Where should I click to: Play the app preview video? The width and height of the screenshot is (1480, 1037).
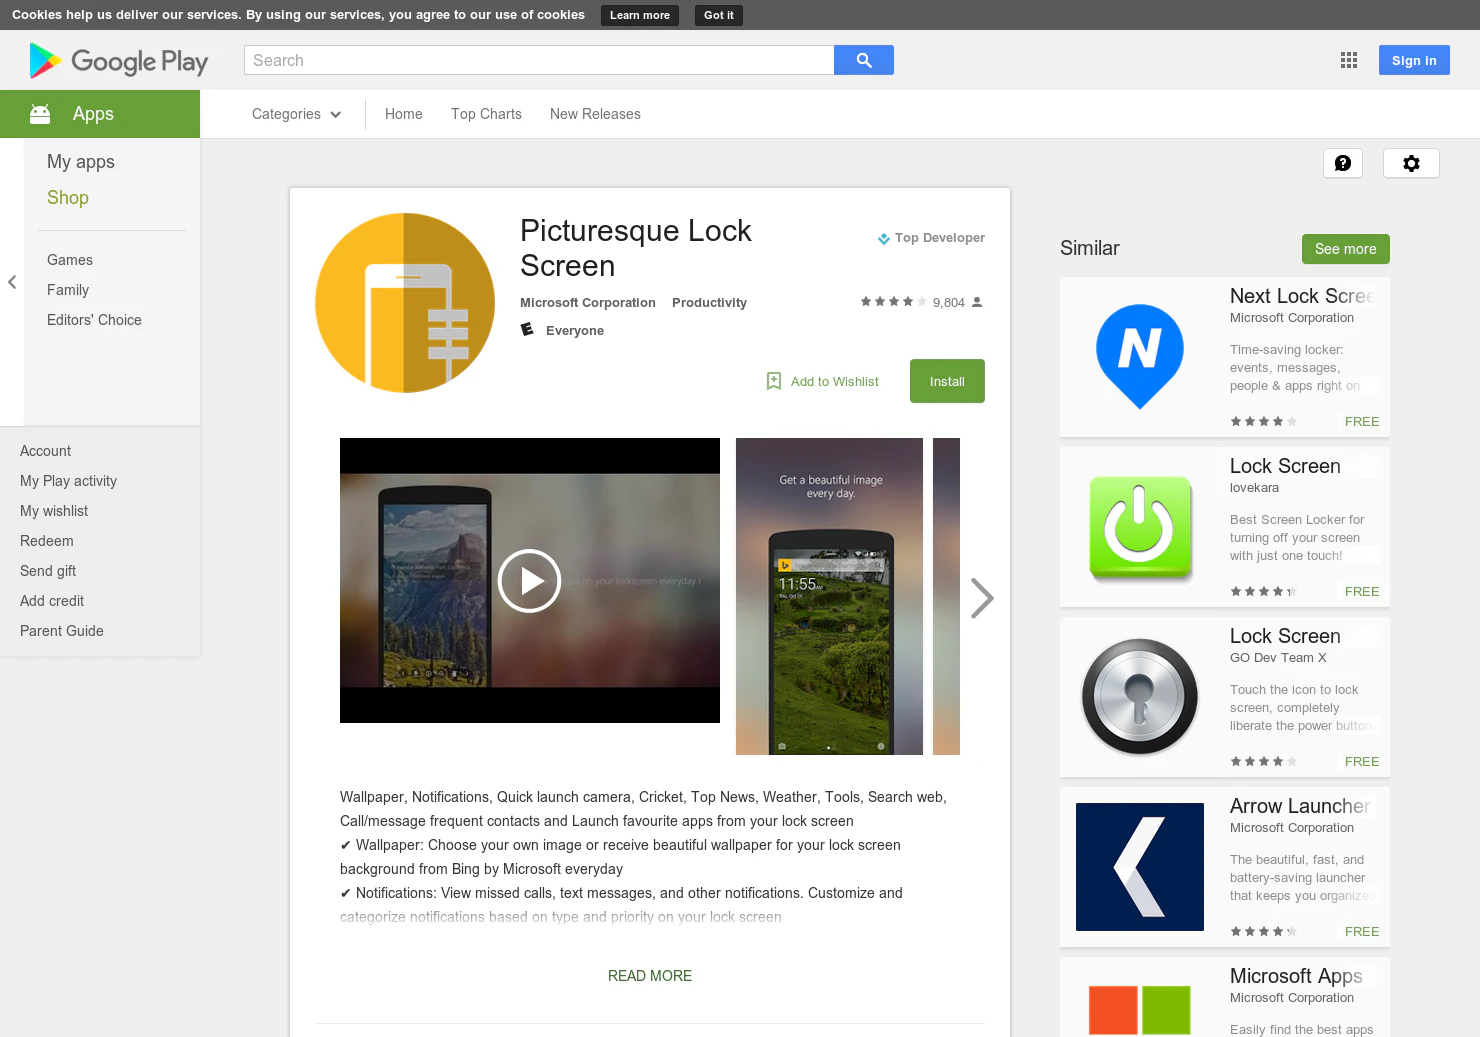tap(529, 581)
